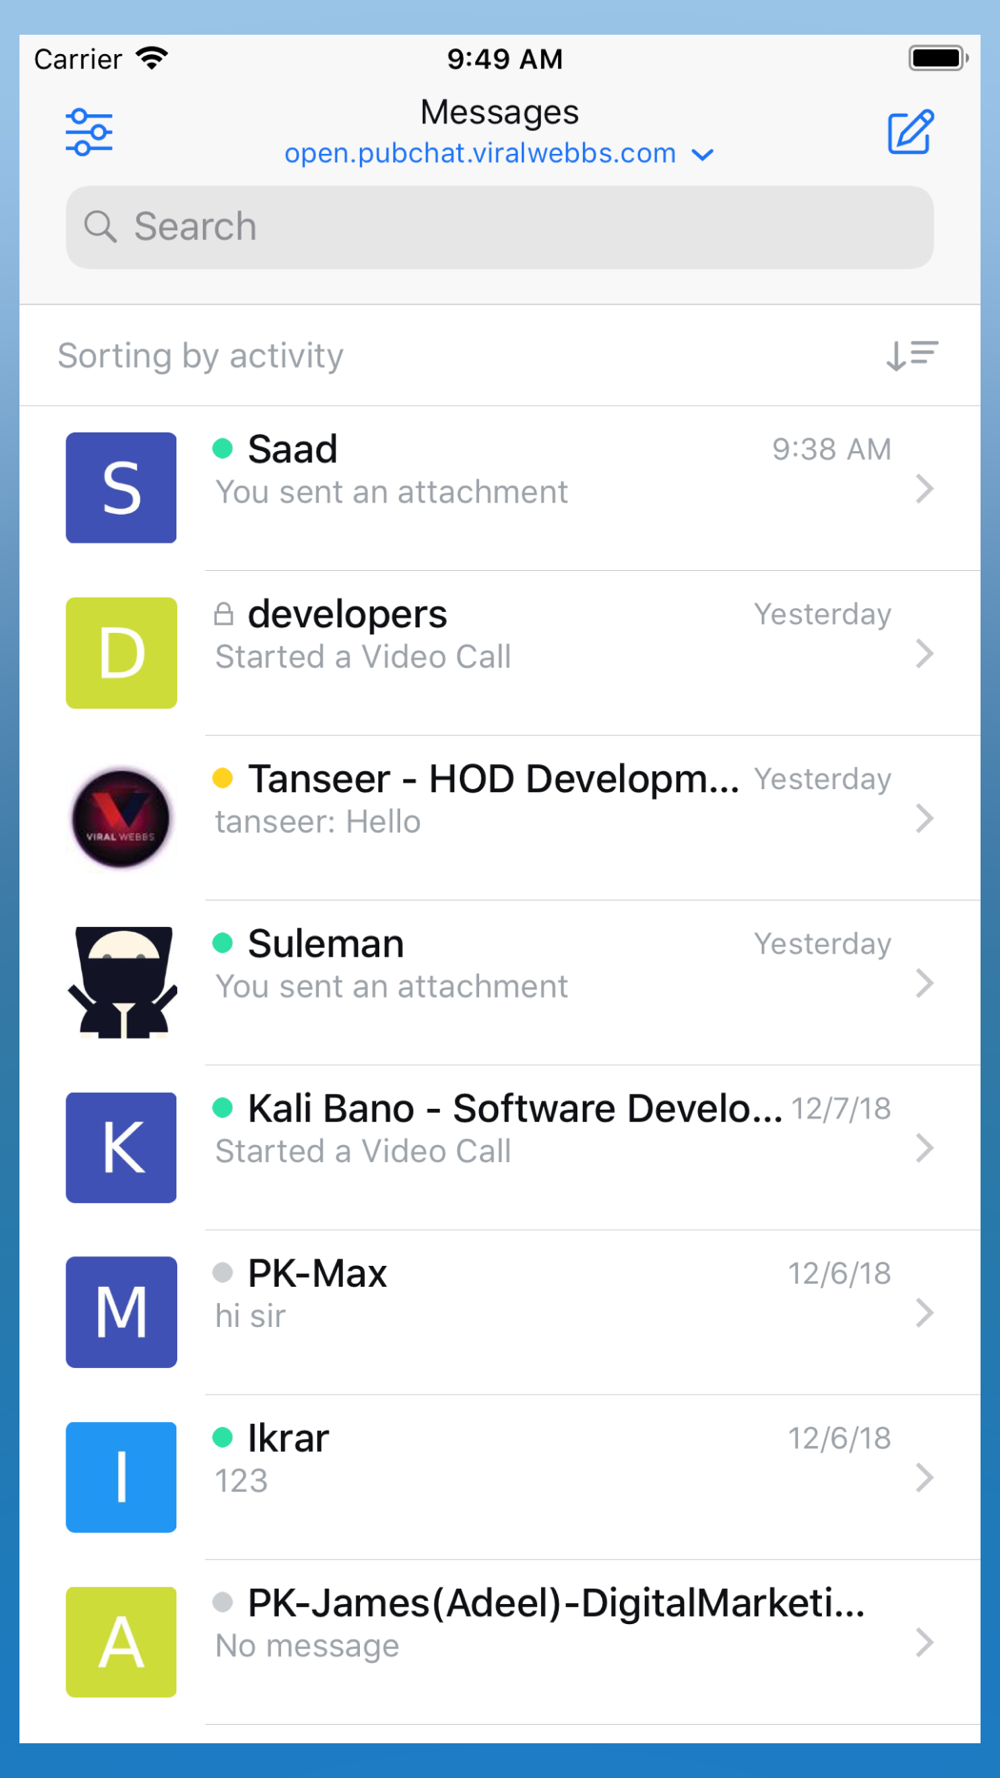Open developers chat showing Started a Video Call
1000x1778 pixels.
(500, 653)
